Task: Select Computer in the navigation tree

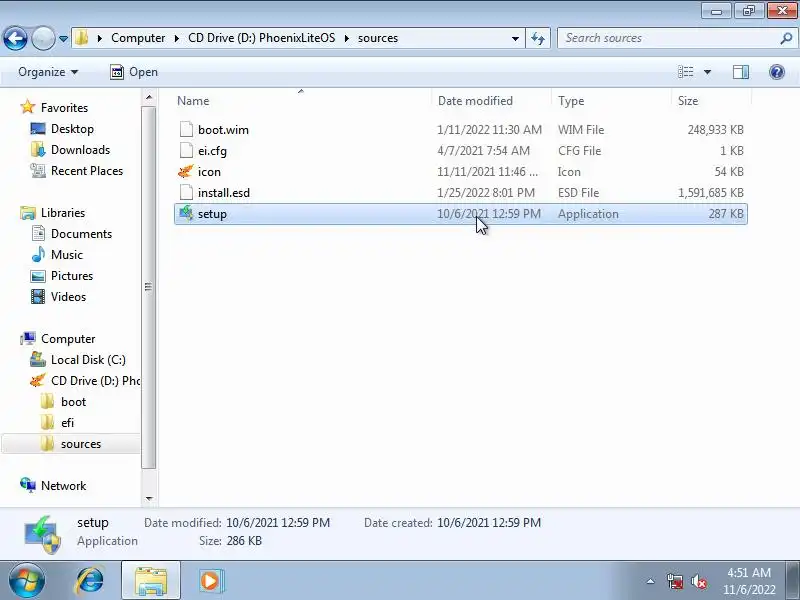Action: point(68,339)
